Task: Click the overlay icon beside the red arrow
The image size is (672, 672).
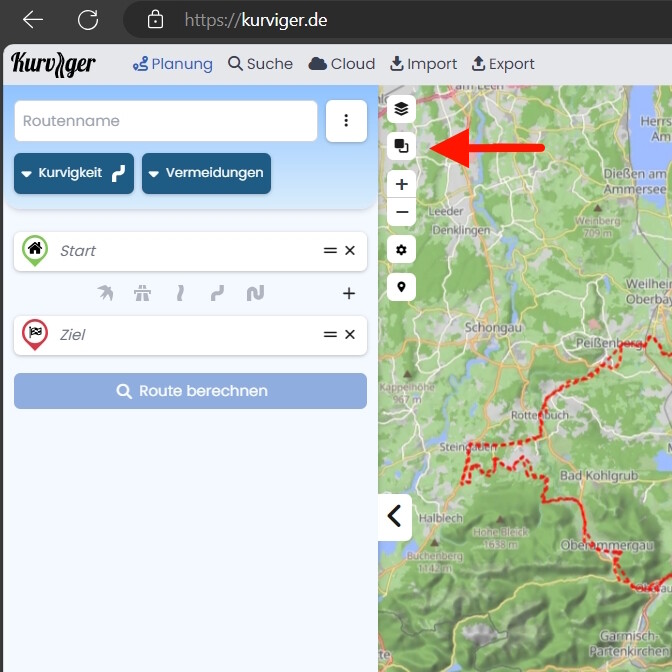Action: pos(401,146)
